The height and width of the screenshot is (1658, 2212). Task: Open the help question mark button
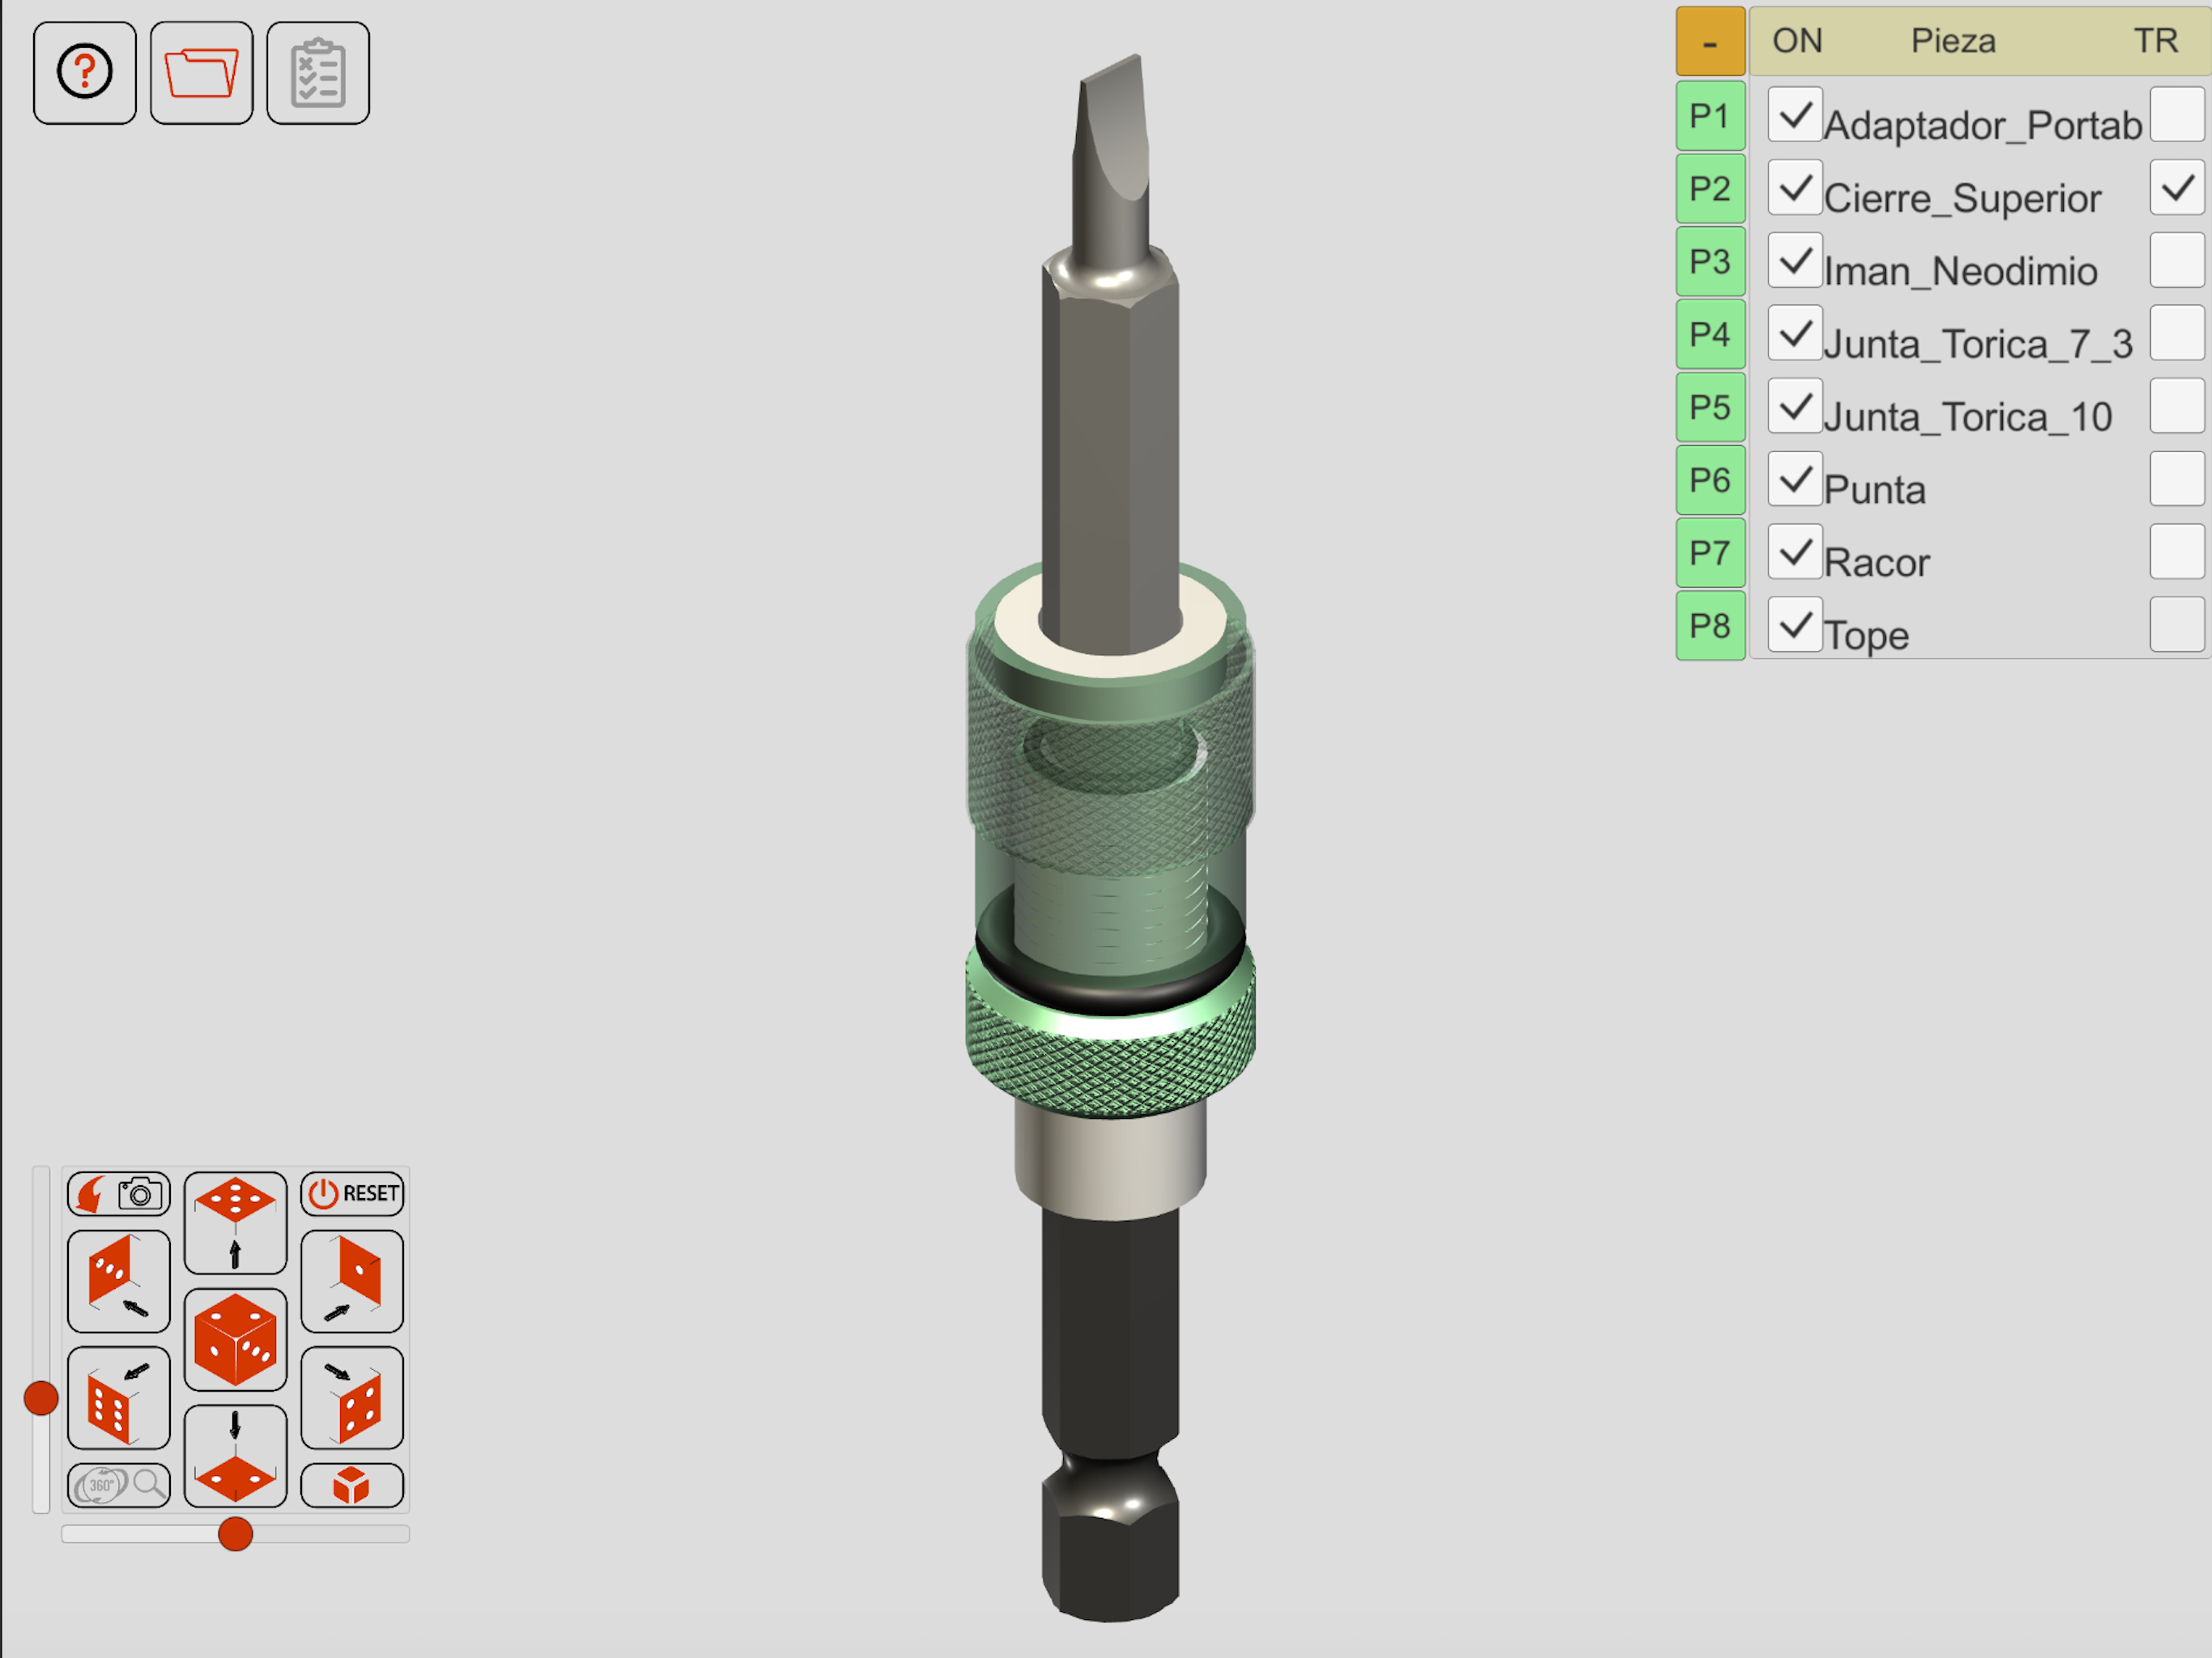click(x=85, y=73)
